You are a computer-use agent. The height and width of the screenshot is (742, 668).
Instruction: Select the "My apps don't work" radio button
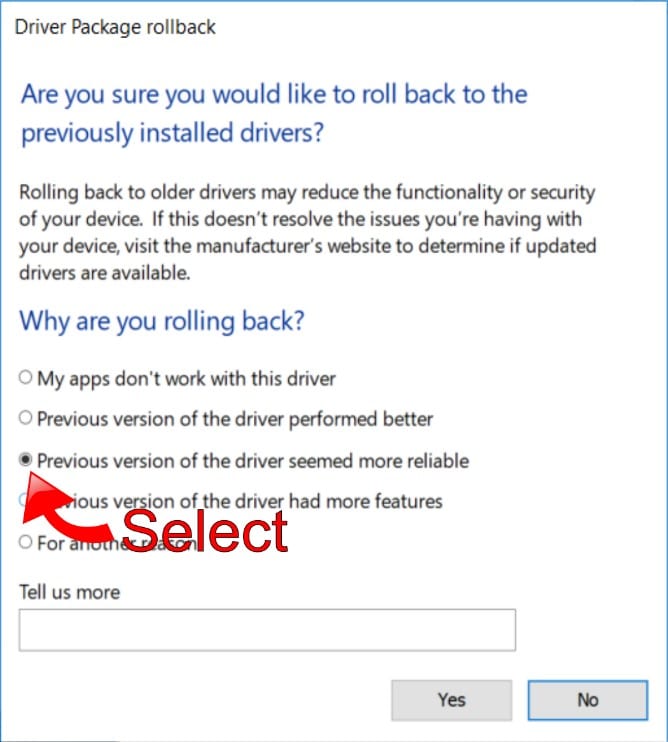point(26,378)
